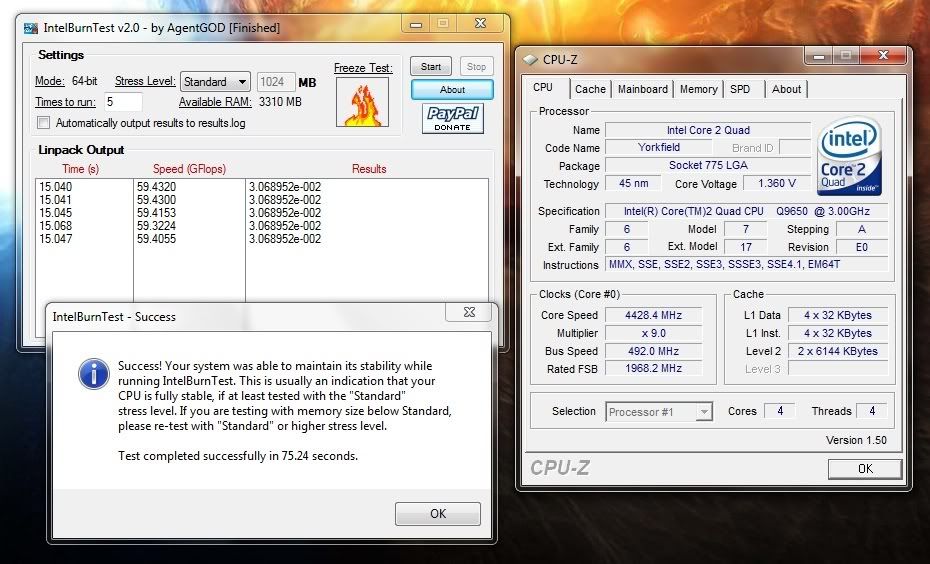This screenshot has width=930, height=564.
Task: Select the 59.4055 speed value
Action: click(x=157, y=239)
